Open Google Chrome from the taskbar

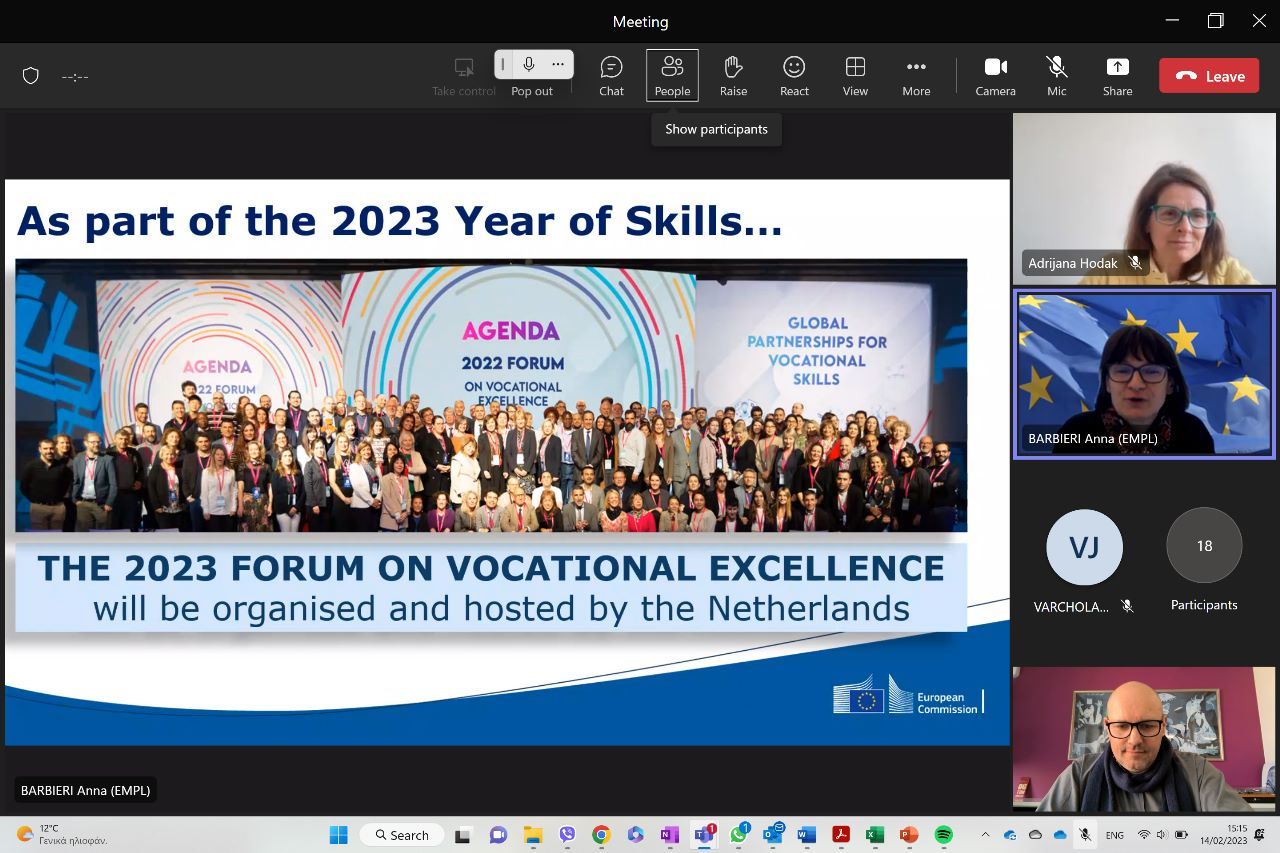(x=601, y=835)
